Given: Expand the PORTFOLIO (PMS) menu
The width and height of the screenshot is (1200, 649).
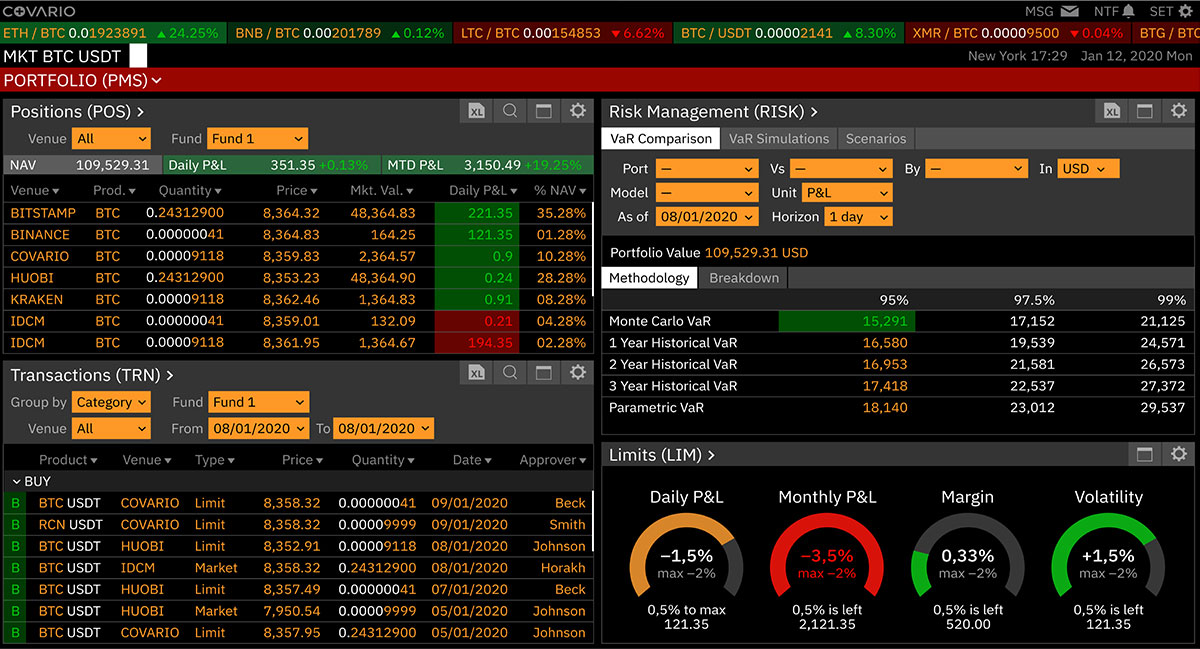Looking at the screenshot, I should coord(83,80).
